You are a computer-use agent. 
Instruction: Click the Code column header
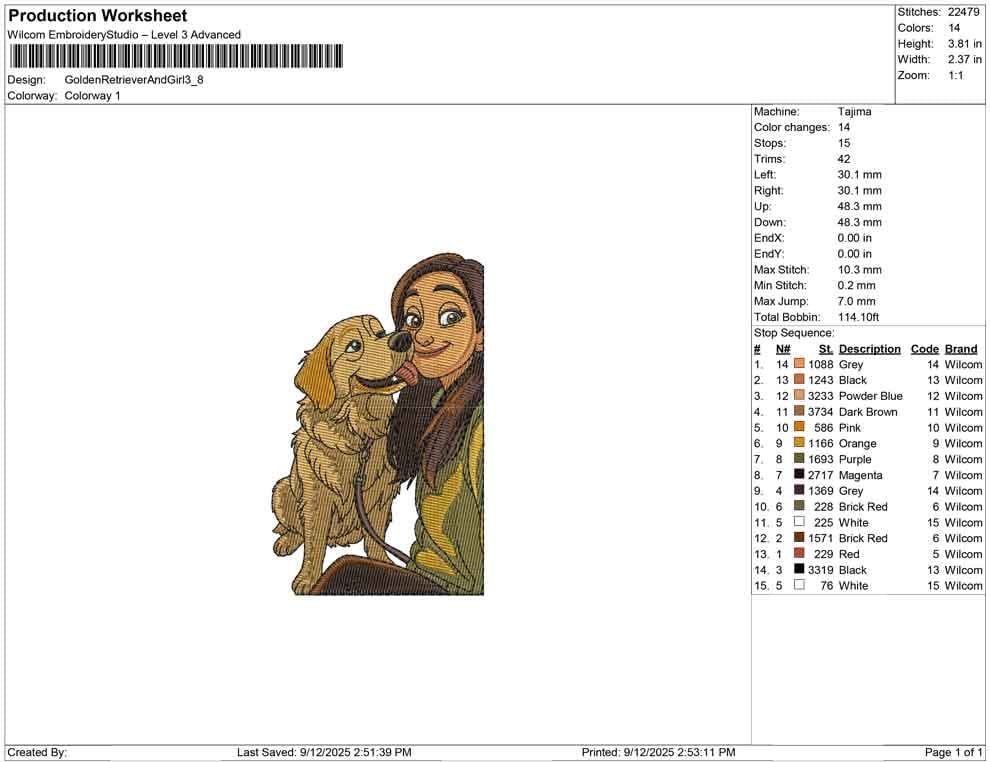924,349
